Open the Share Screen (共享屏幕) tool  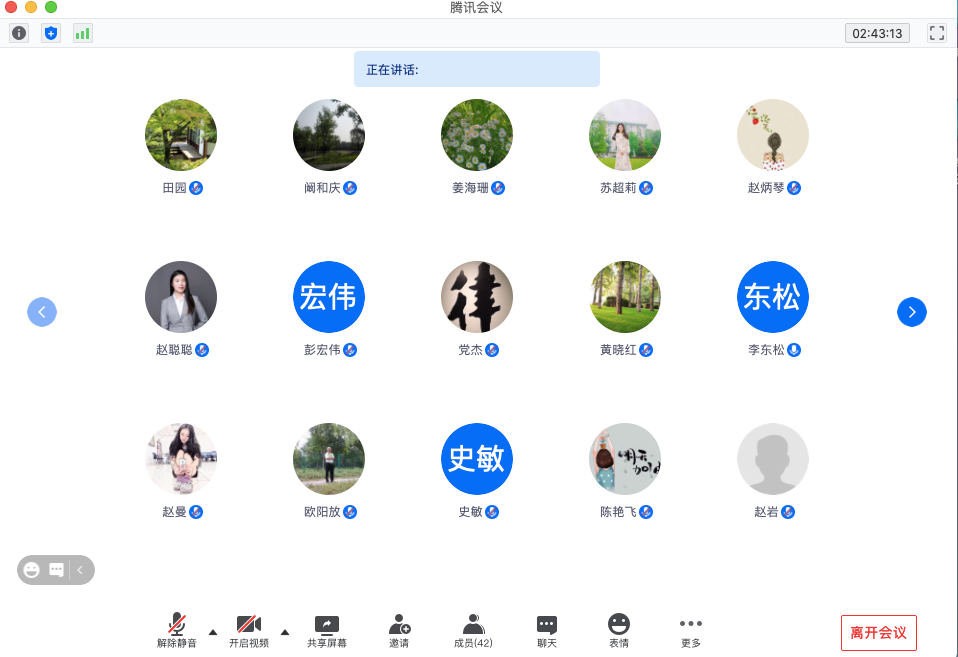(x=327, y=630)
